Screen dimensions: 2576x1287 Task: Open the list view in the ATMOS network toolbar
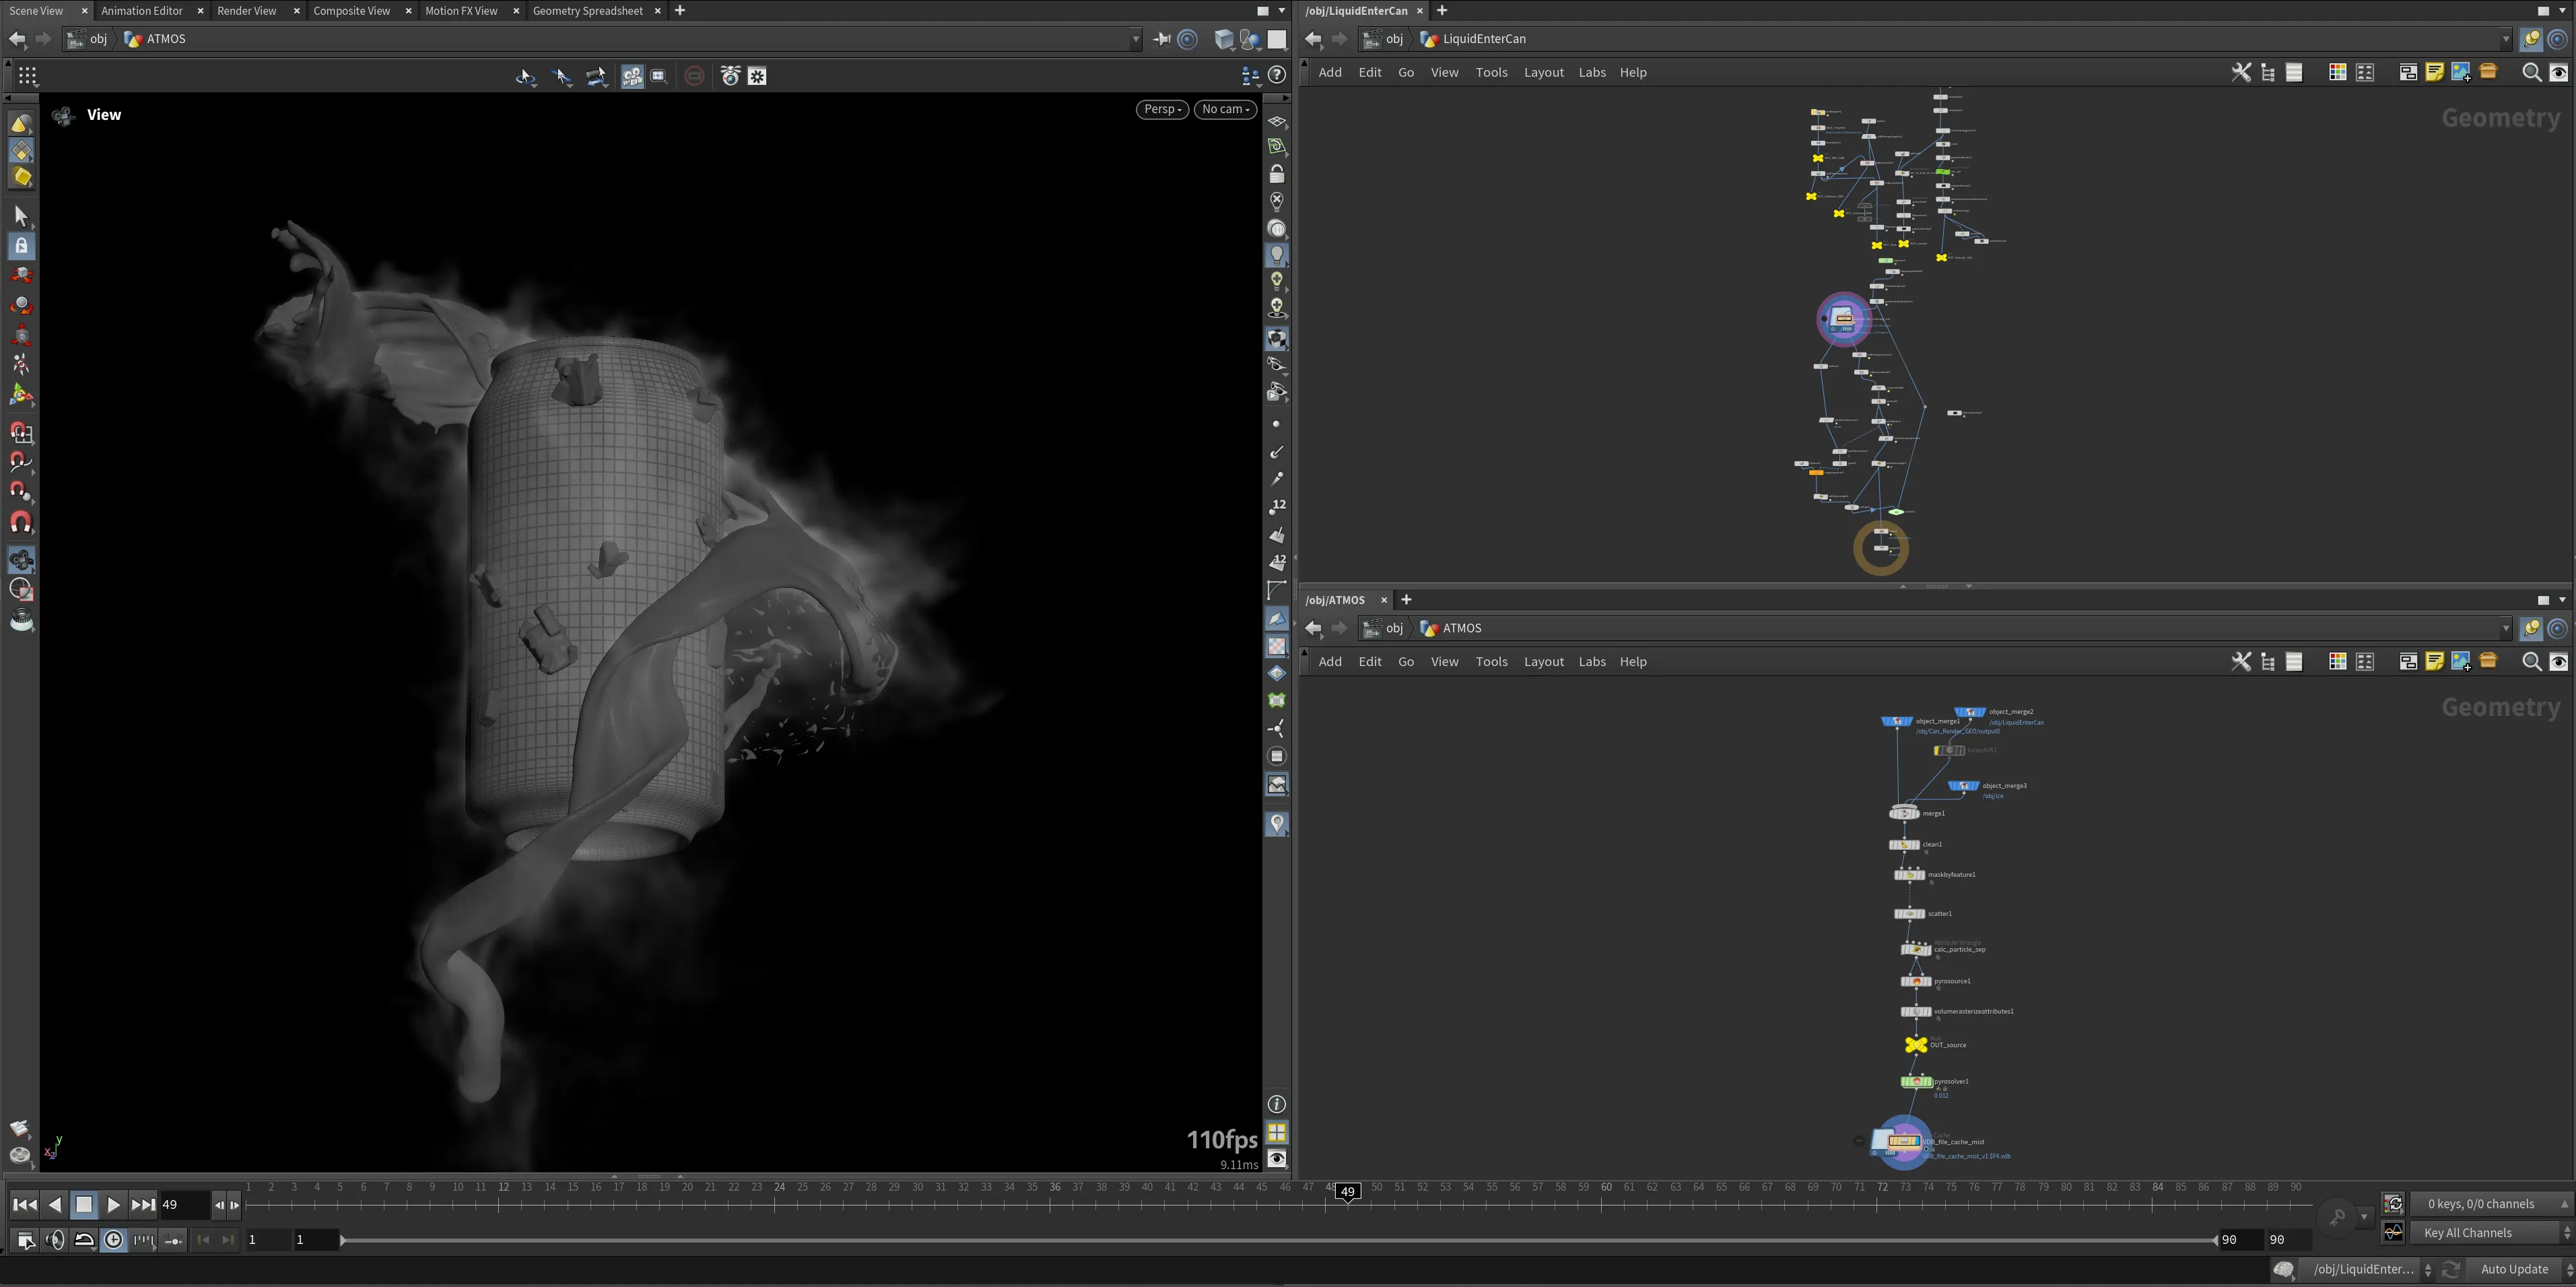2294,661
